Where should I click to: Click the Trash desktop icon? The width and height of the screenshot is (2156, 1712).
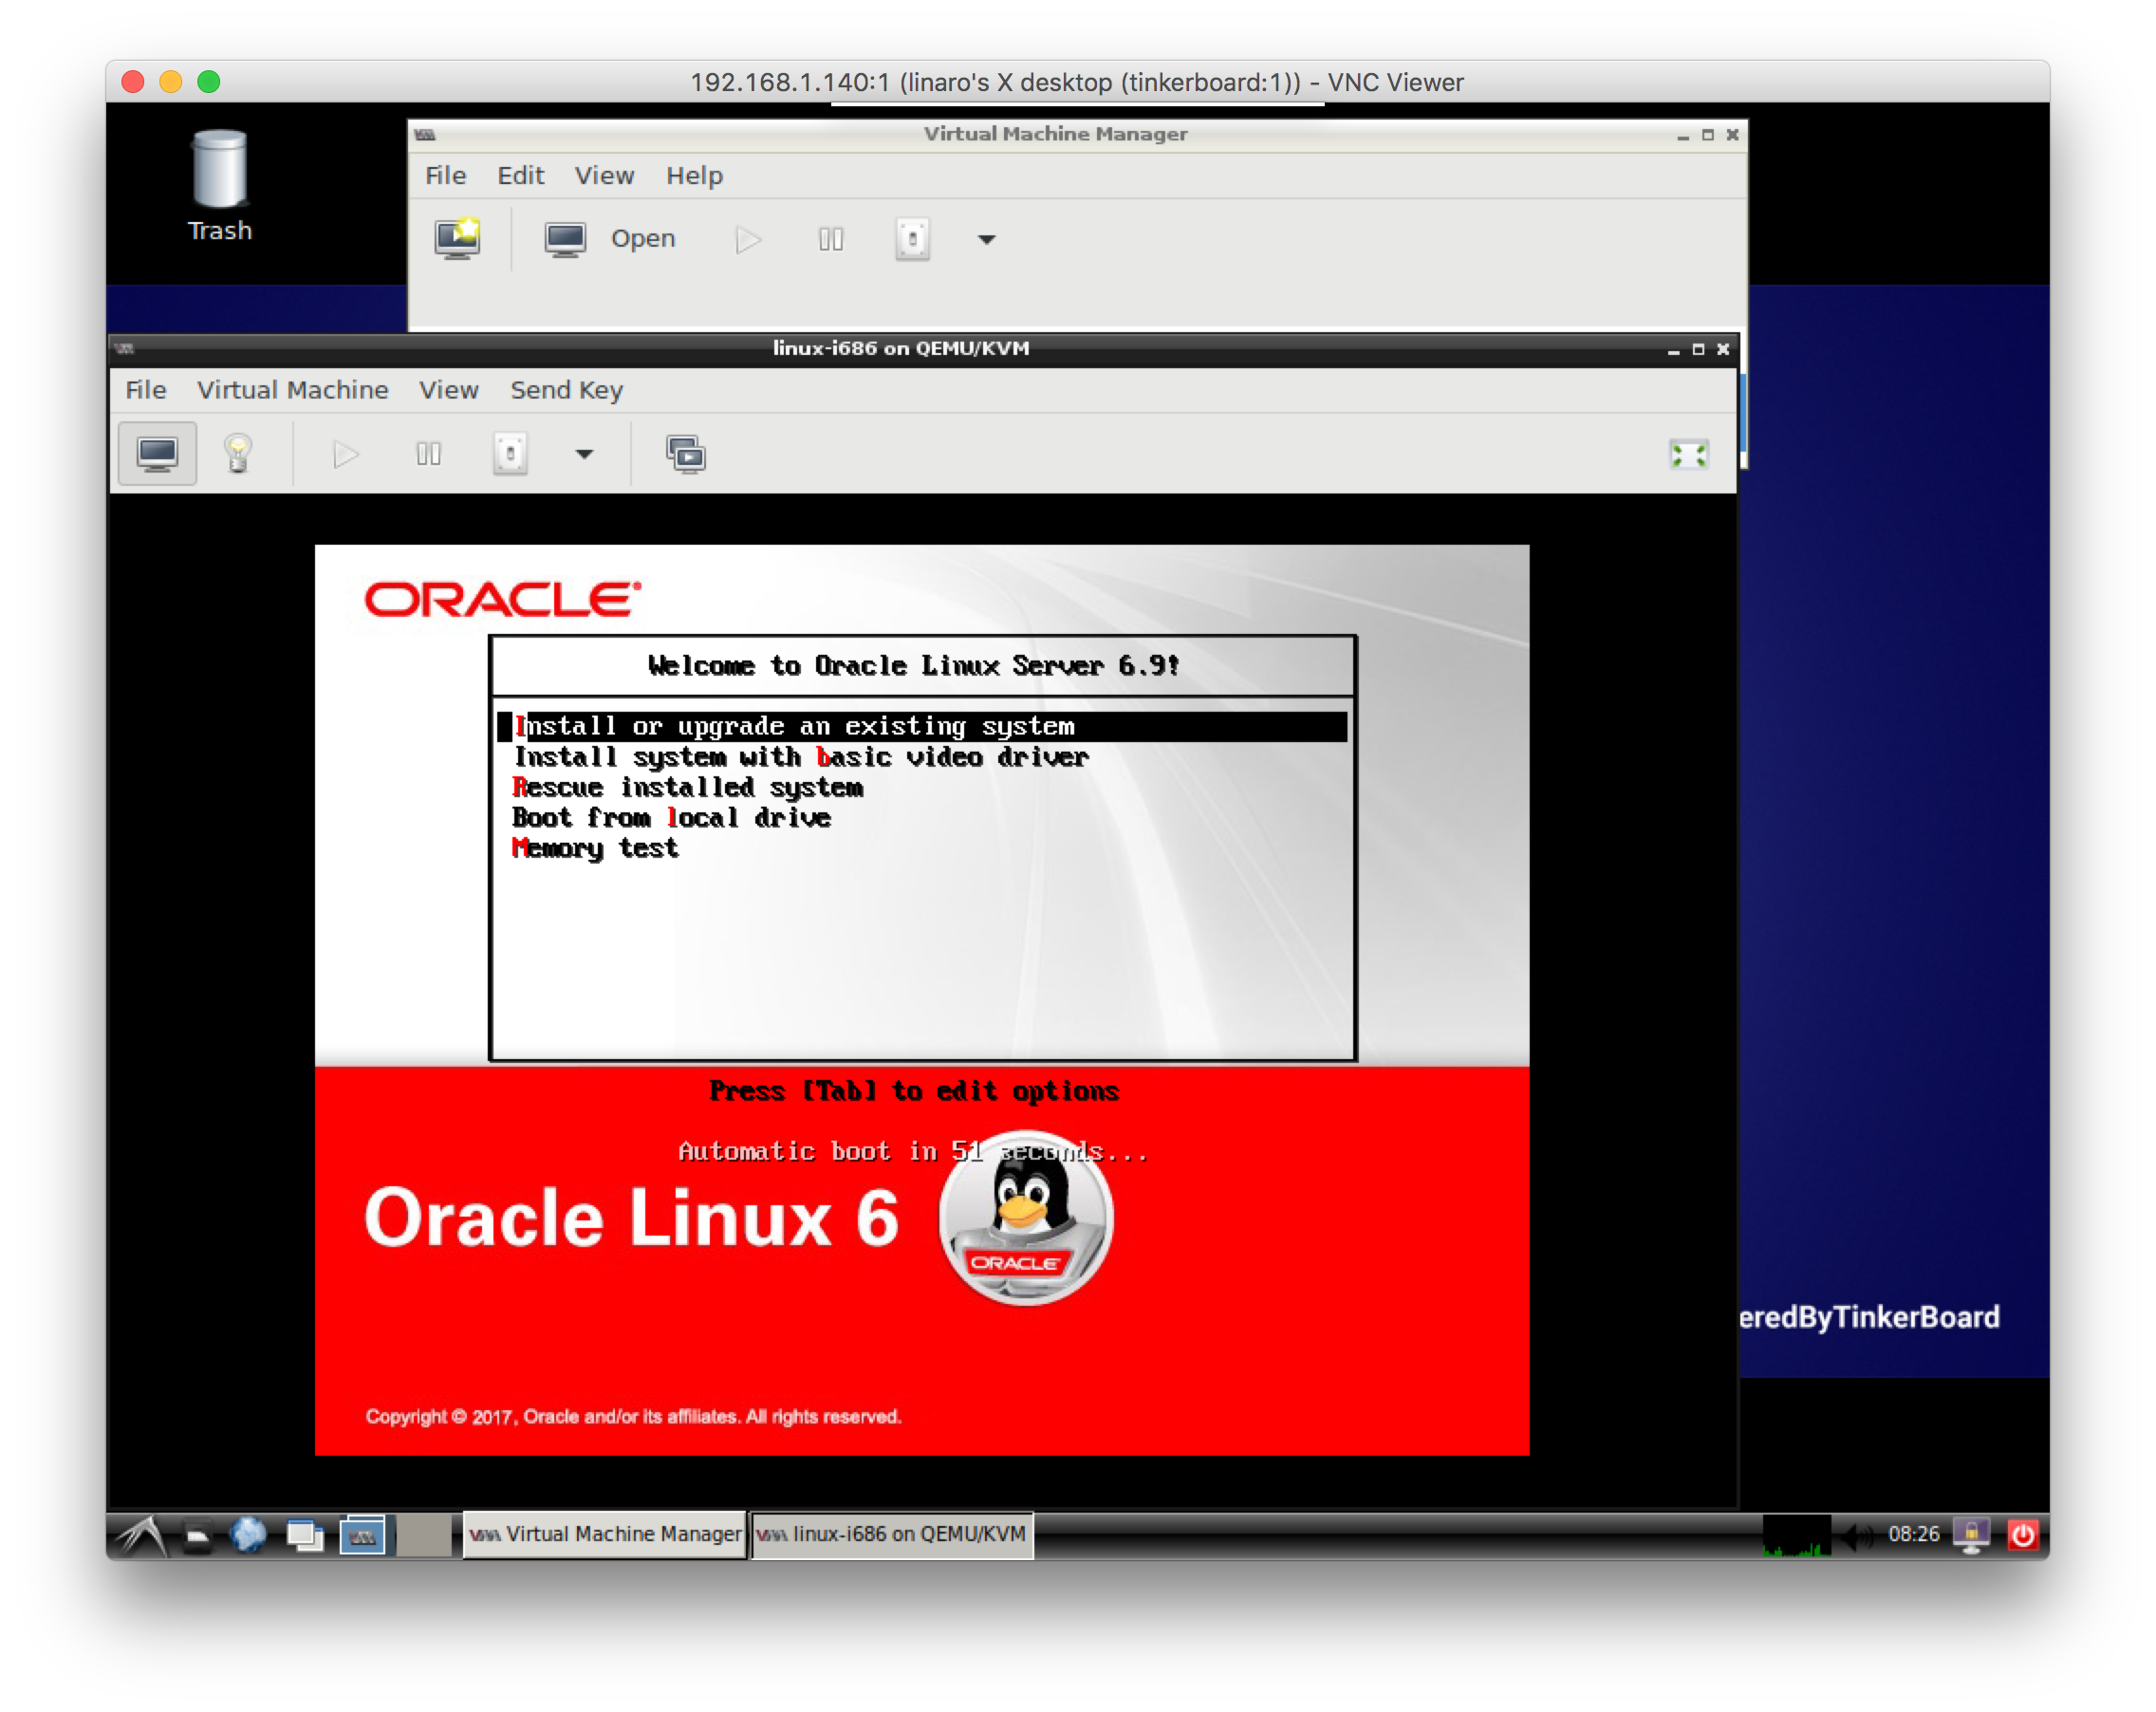[220, 186]
